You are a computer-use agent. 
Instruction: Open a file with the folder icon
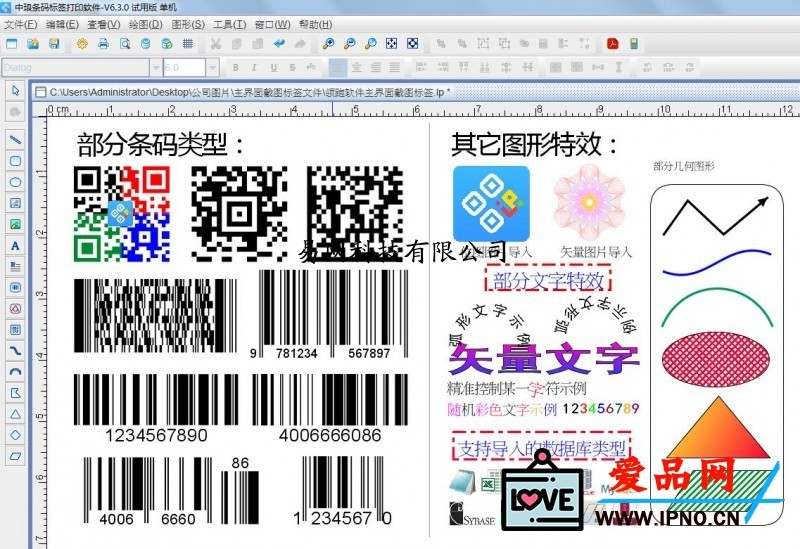pyautogui.click(x=33, y=44)
